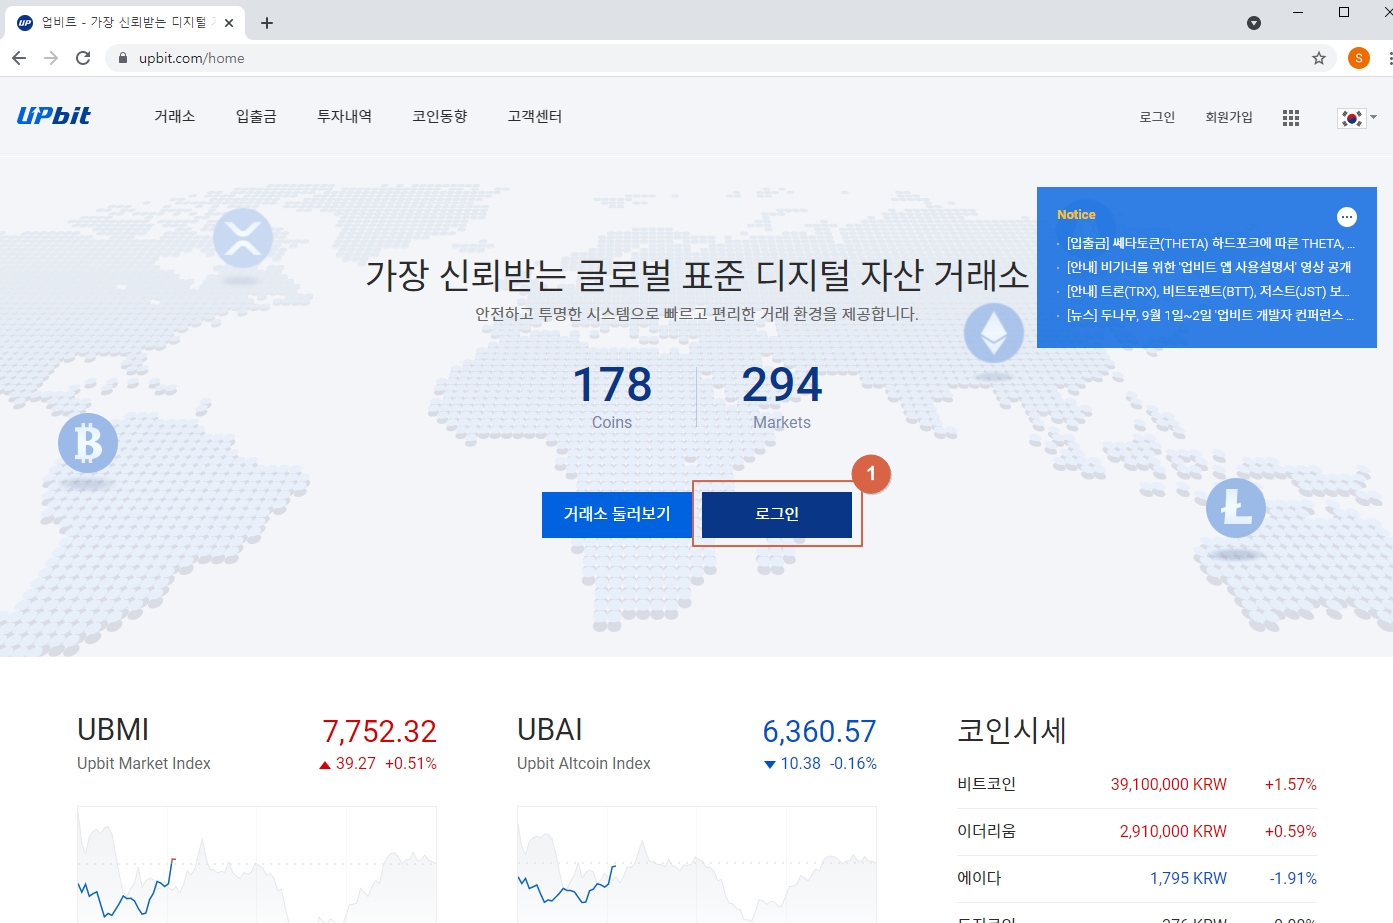The height and width of the screenshot is (923, 1393).
Task: Click the Upbit logo
Action: click(x=54, y=116)
